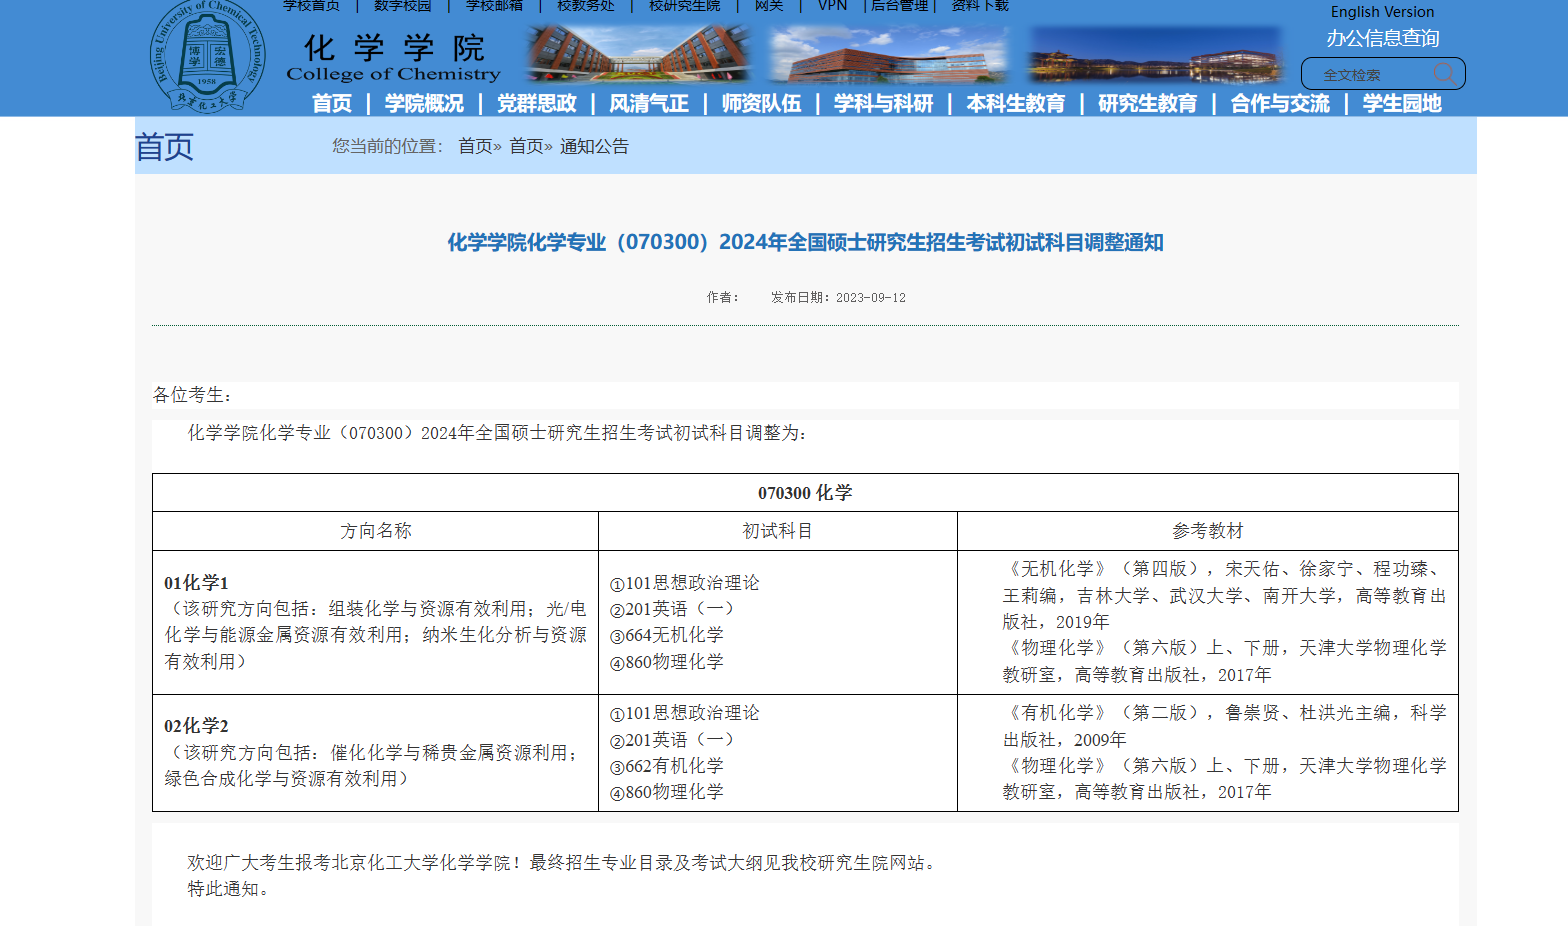Click ①101思想政治理论 in the 化学1 row
The image size is (1568, 926).
(685, 583)
